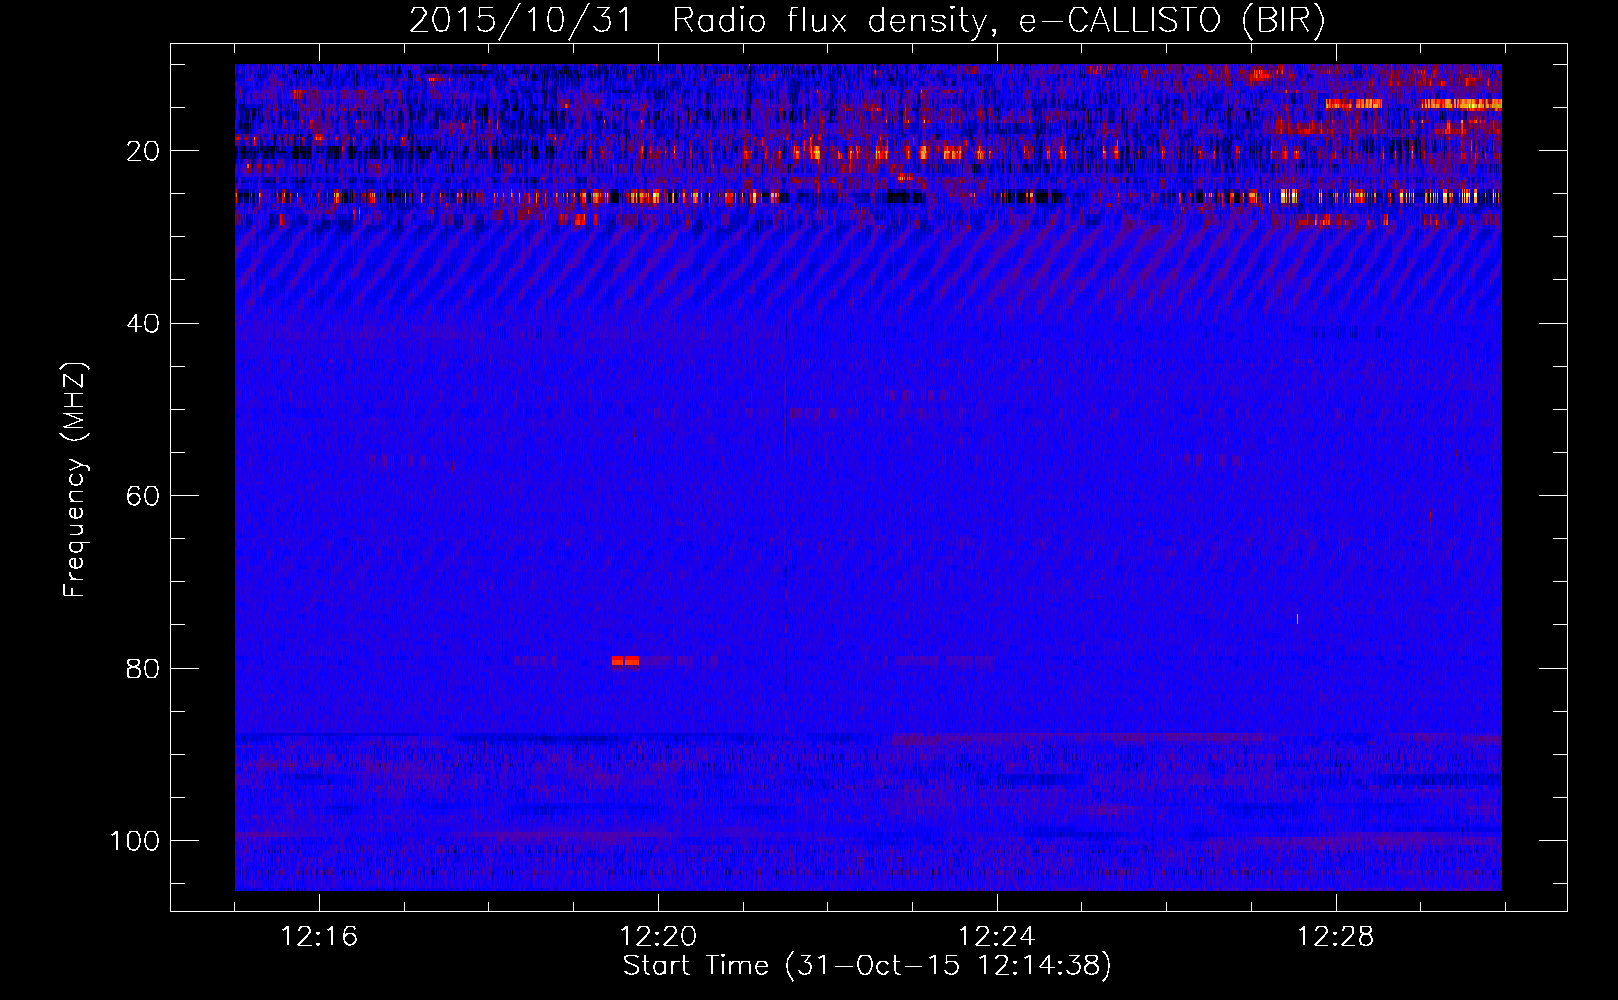Click the 40 MHz frequency tick label
This screenshot has width=1618, height=1000.
tap(143, 324)
